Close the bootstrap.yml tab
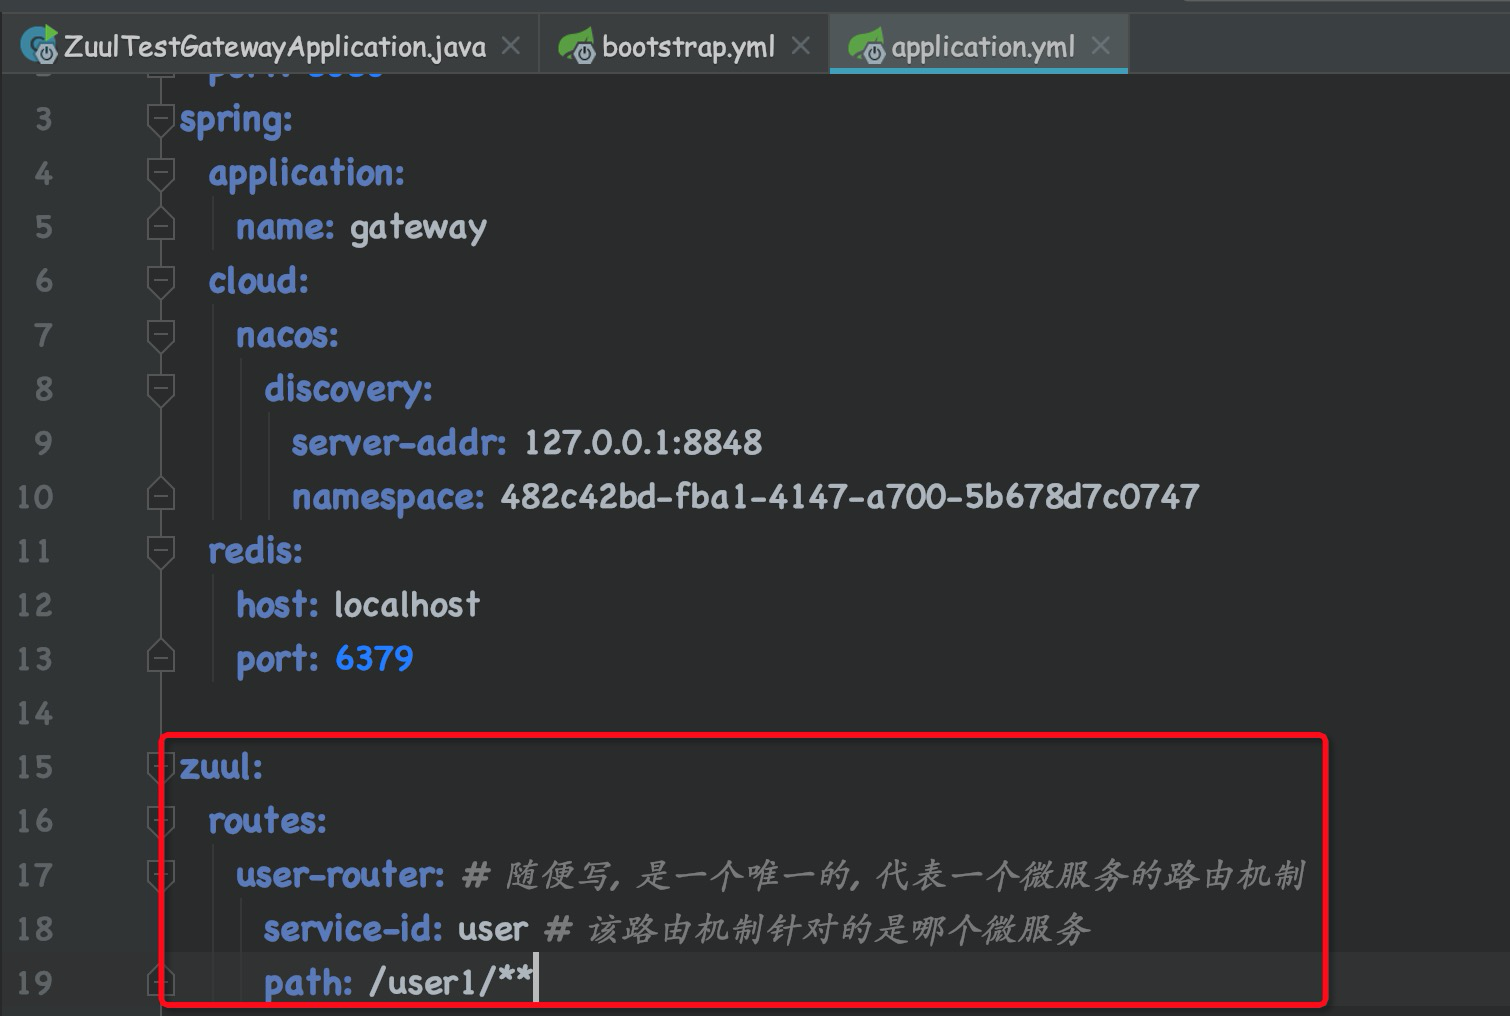Image resolution: width=1510 pixels, height=1016 pixels. point(801,46)
